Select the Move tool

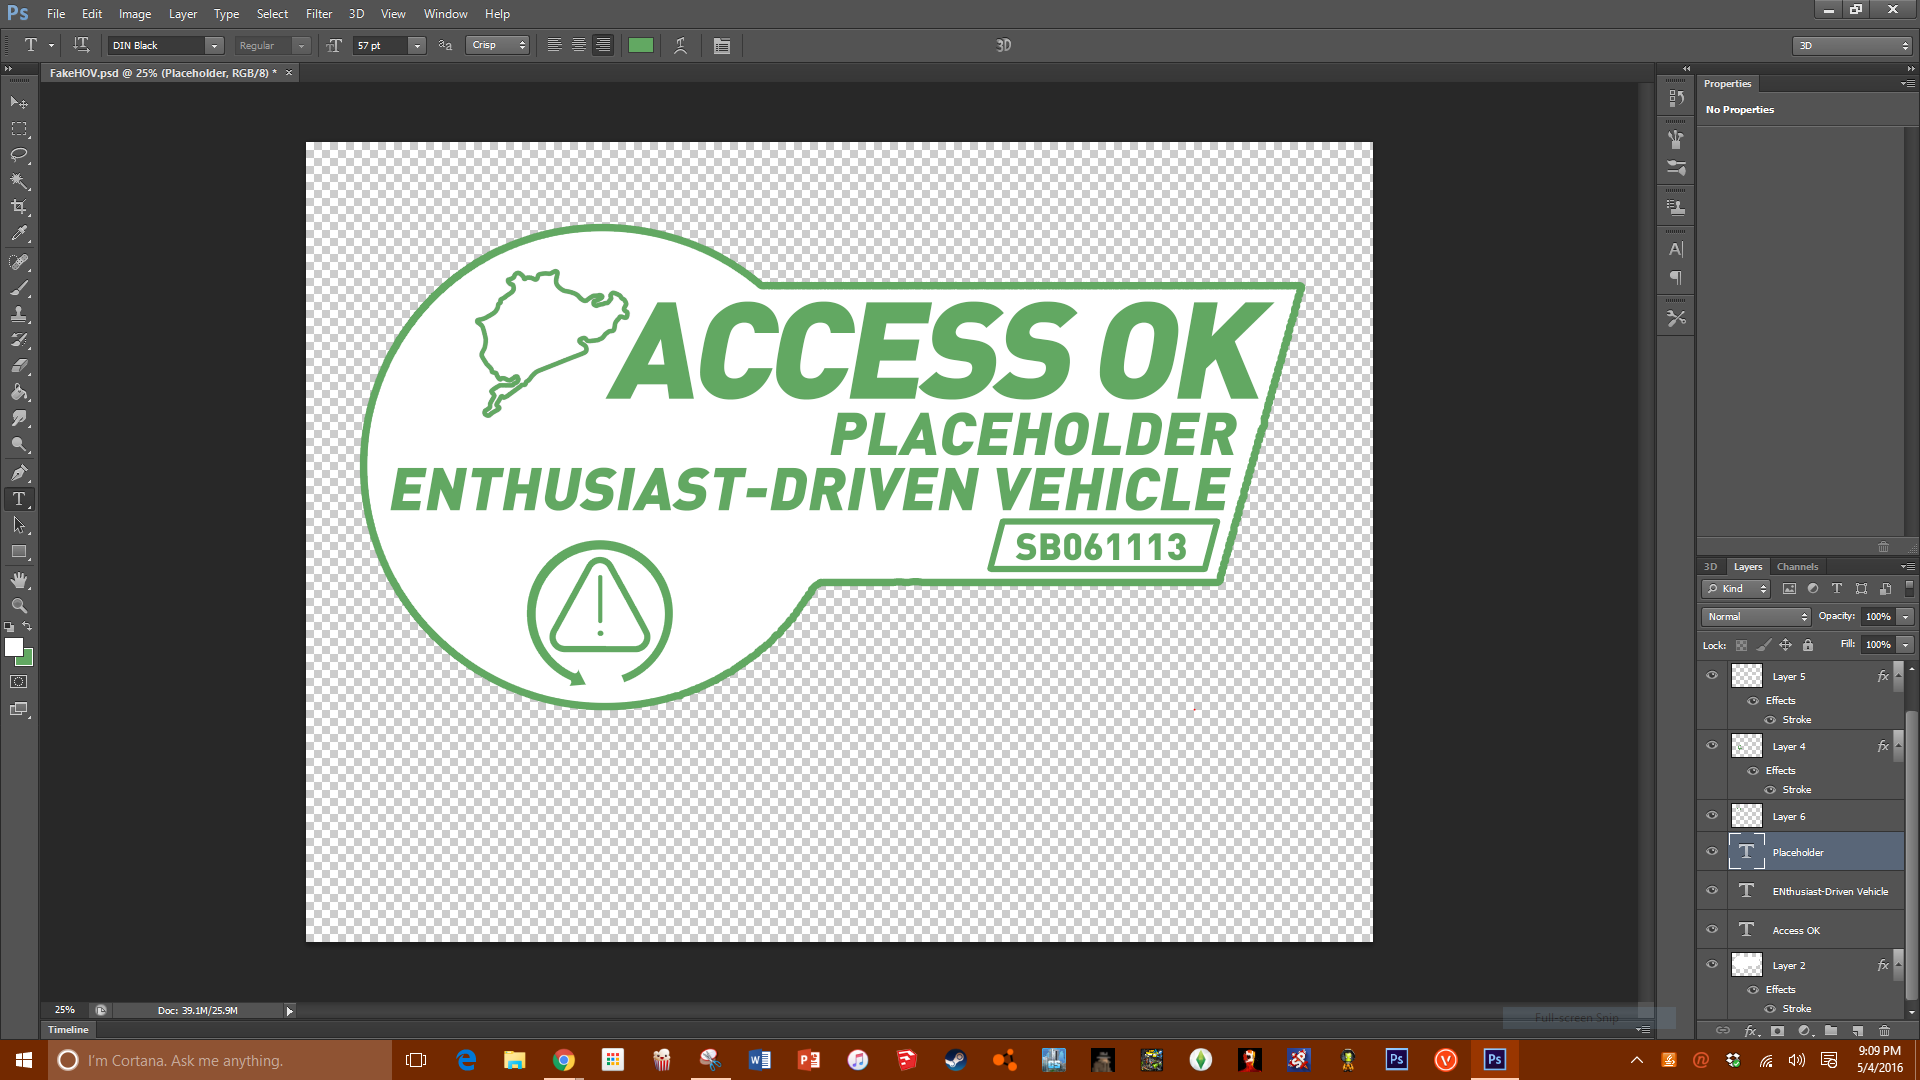(x=19, y=102)
